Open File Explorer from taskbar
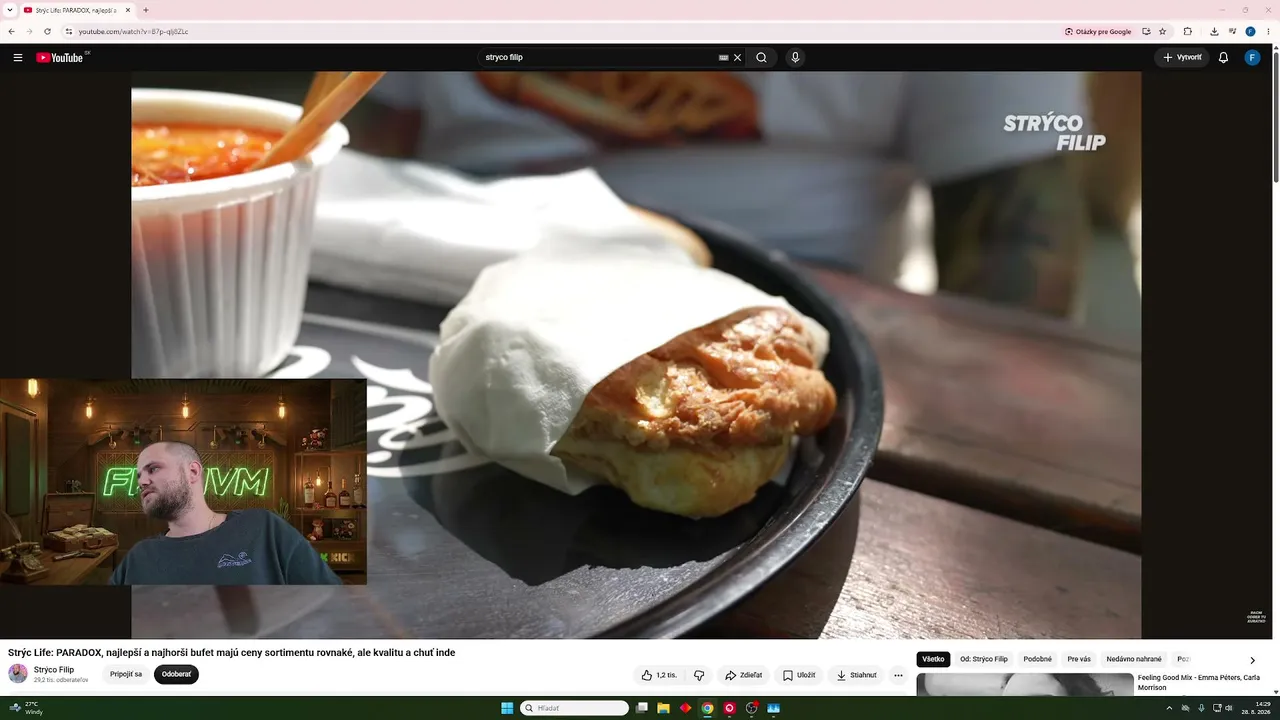Image resolution: width=1280 pixels, height=720 pixels. coord(663,708)
